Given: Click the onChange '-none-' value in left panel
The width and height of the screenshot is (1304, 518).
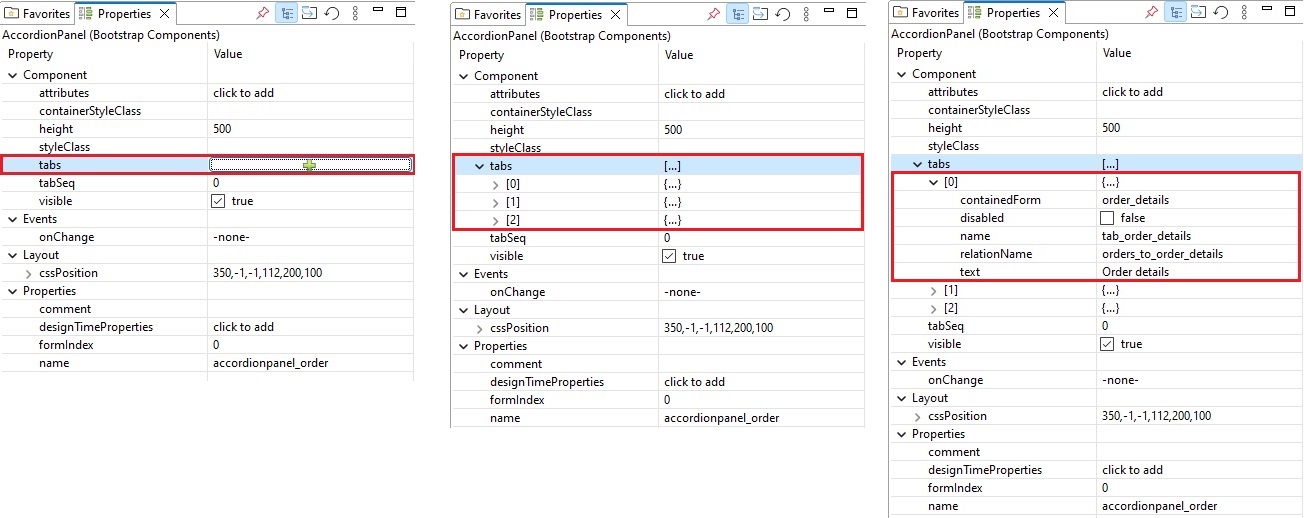Looking at the screenshot, I should [231, 237].
